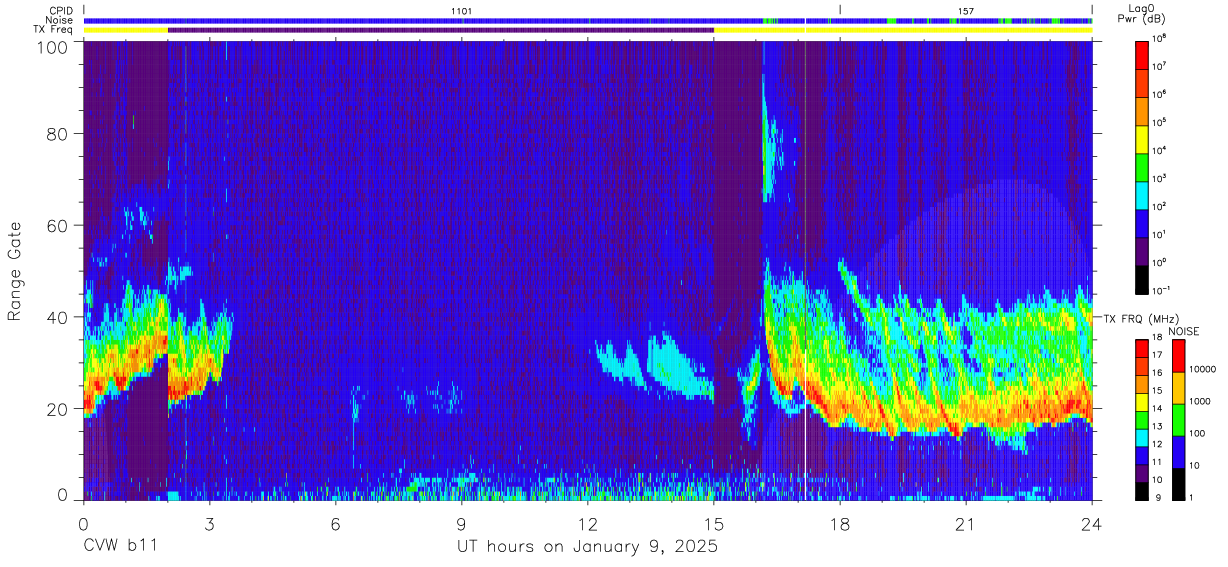This screenshot has width=1228, height=567.
Task: Click the blue Noise strip above the plot
Action: point(588,20)
